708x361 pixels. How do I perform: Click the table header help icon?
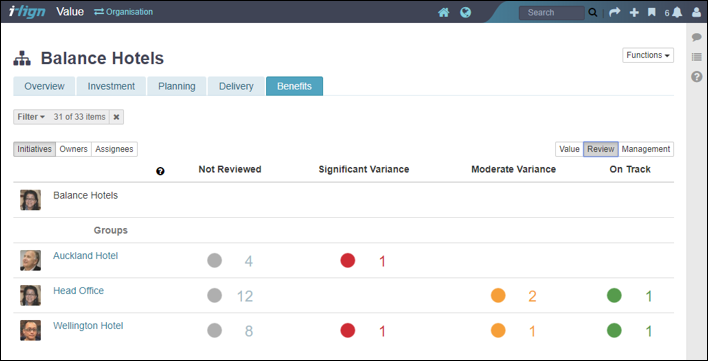click(x=160, y=171)
